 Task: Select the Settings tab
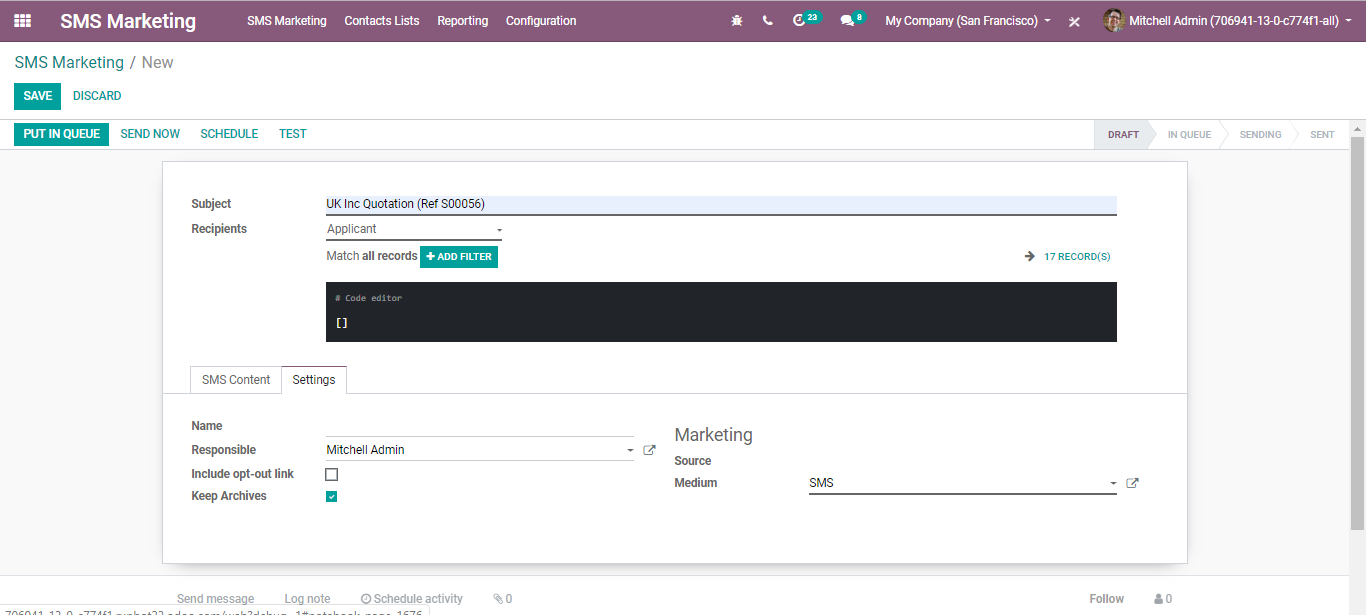[x=314, y=380]
